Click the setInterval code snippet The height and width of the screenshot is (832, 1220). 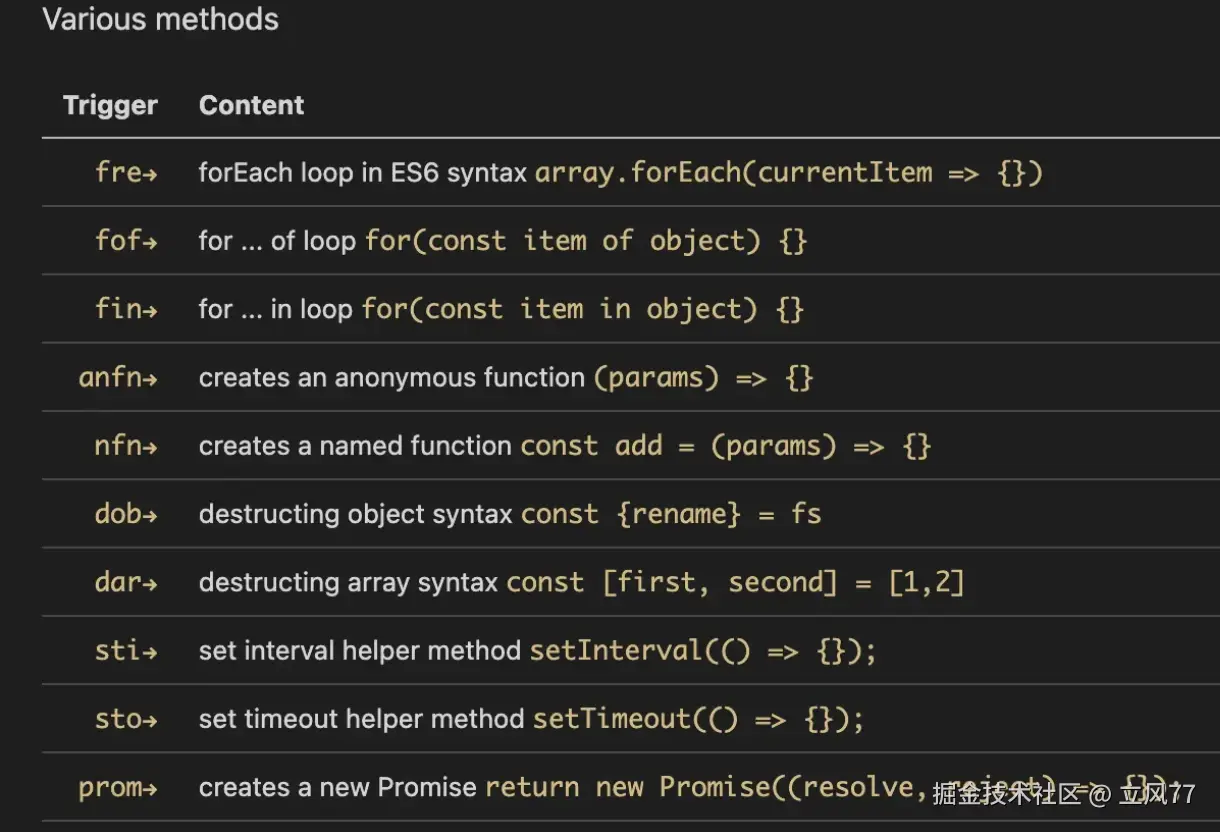coord(703,650)
